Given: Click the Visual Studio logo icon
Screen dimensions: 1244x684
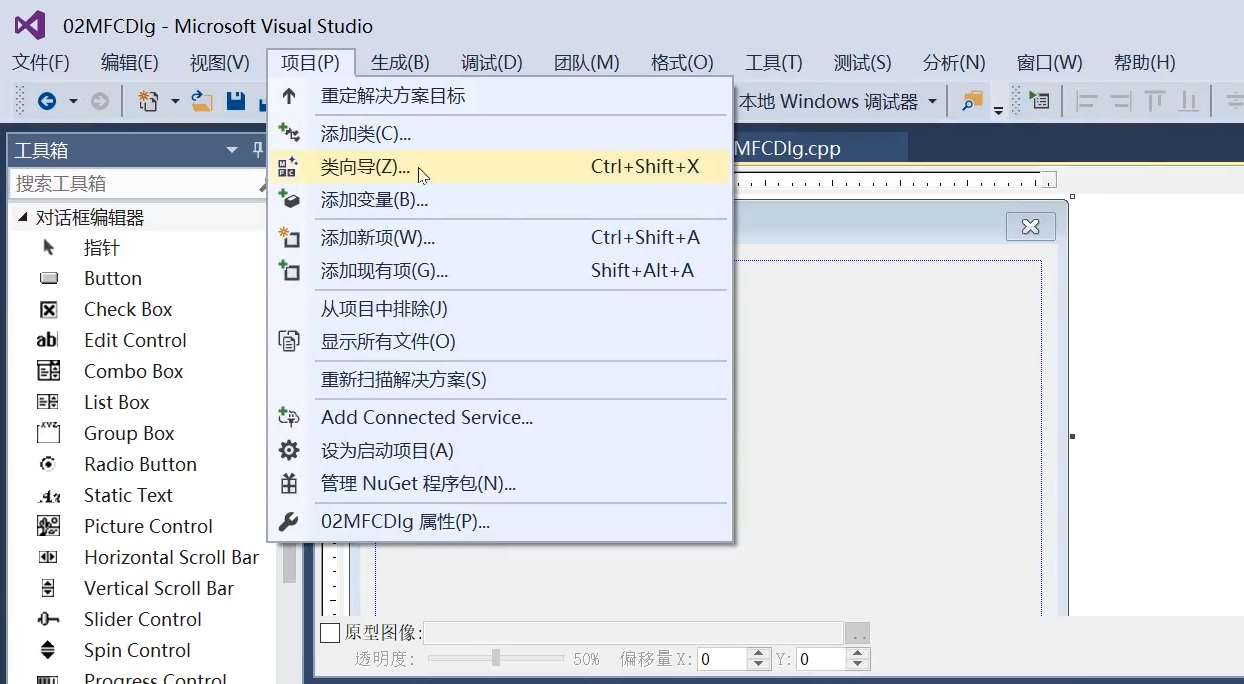Looking at the screenshot, I should [30, 25].
